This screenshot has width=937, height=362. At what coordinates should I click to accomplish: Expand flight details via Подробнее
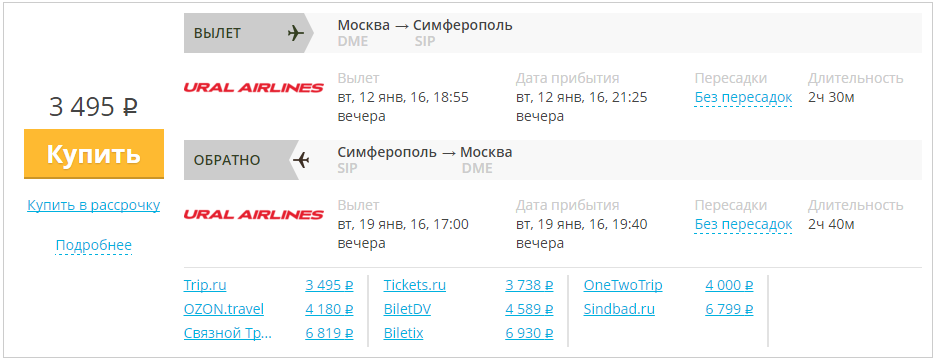point(94,246)
